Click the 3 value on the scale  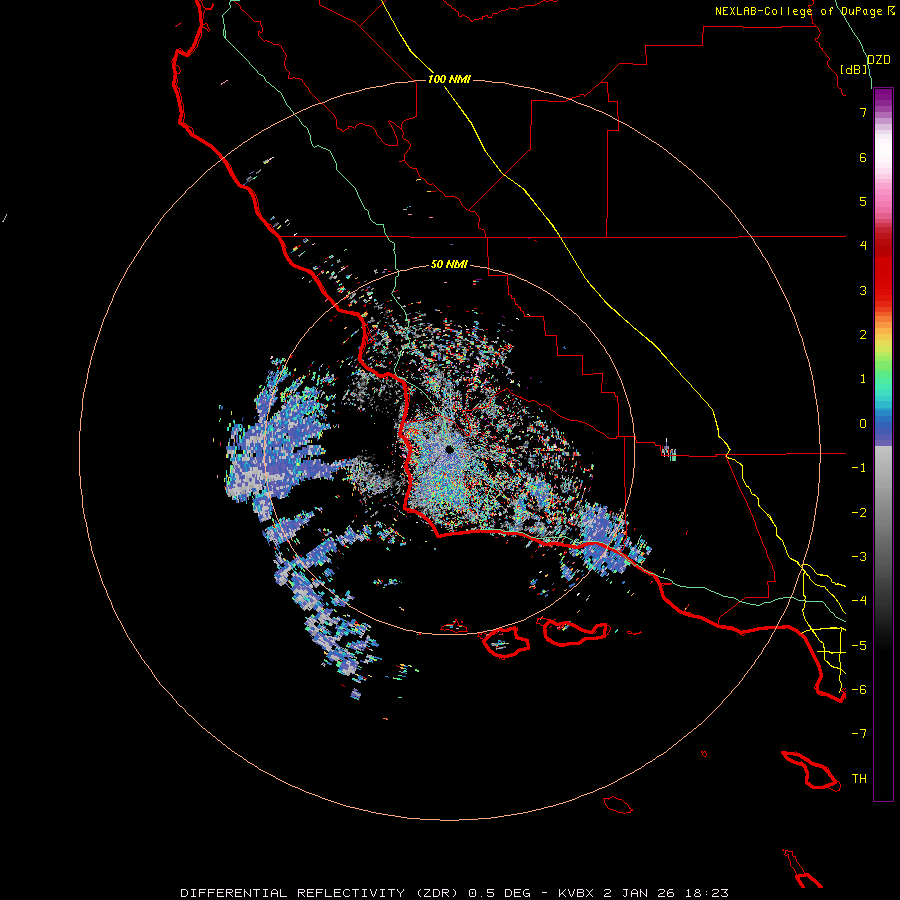[863, 290]
